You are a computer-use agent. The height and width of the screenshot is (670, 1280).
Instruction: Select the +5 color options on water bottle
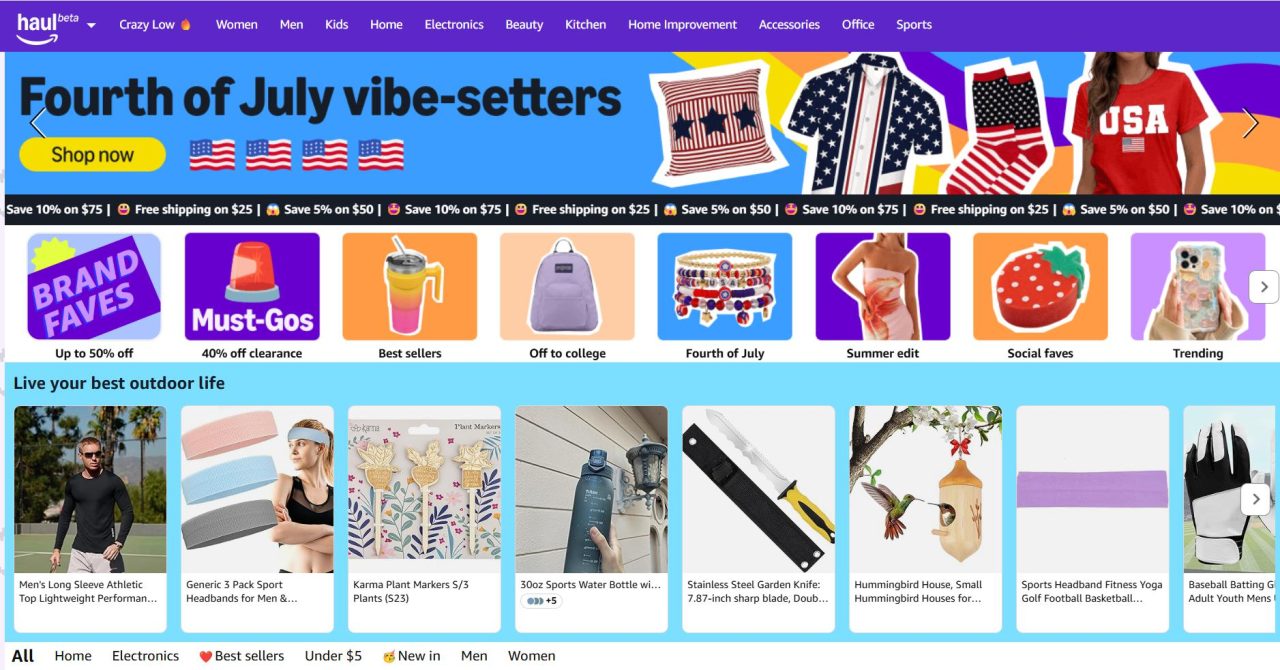click(x=541, y=601)
